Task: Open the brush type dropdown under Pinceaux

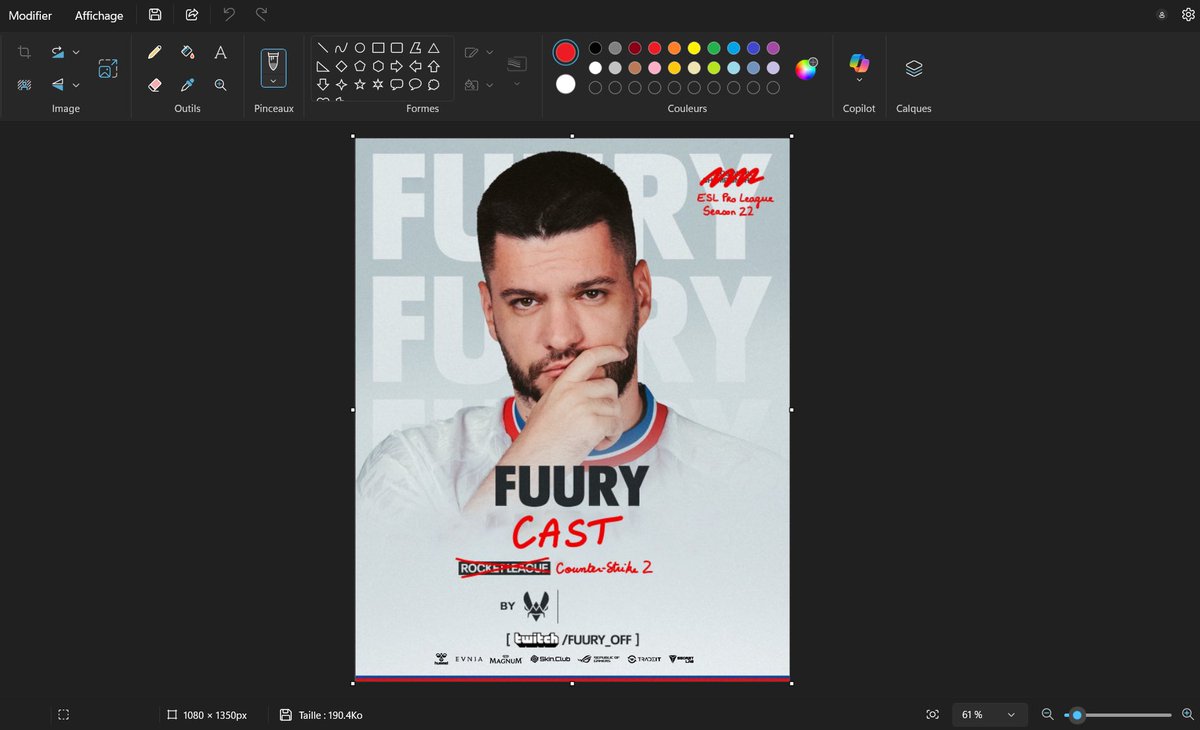Action: click(x=273, y=80)
